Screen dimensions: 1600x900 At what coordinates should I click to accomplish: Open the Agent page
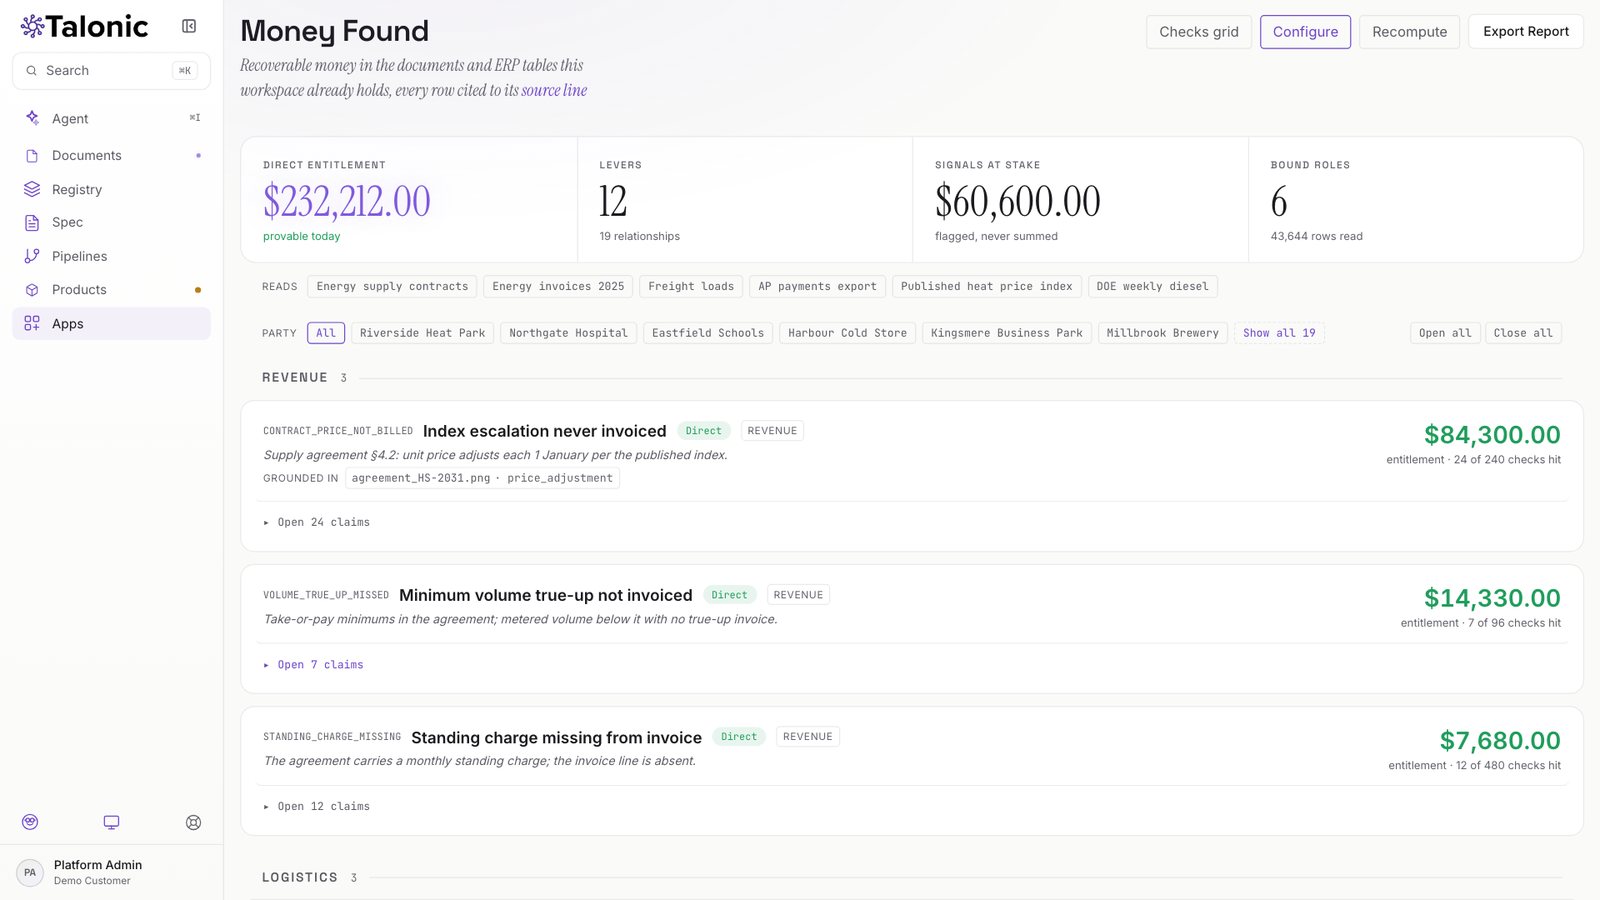pos(111,118)
